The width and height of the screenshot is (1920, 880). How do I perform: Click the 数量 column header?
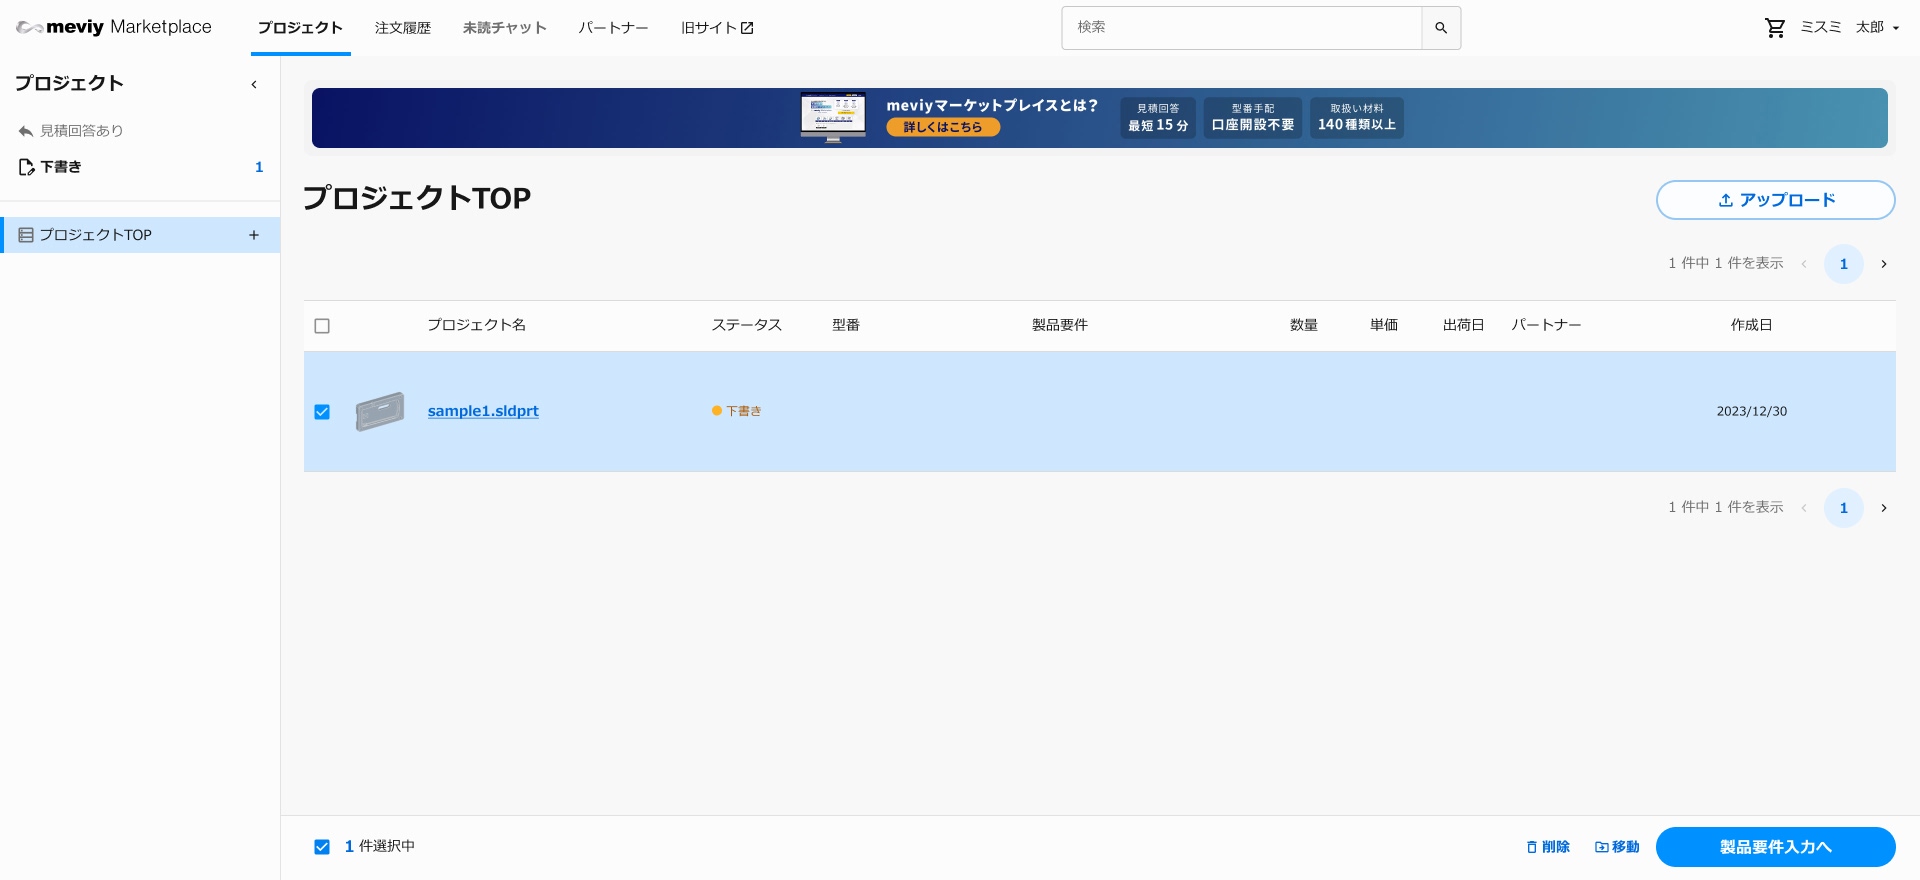[x=1304, y=325]
